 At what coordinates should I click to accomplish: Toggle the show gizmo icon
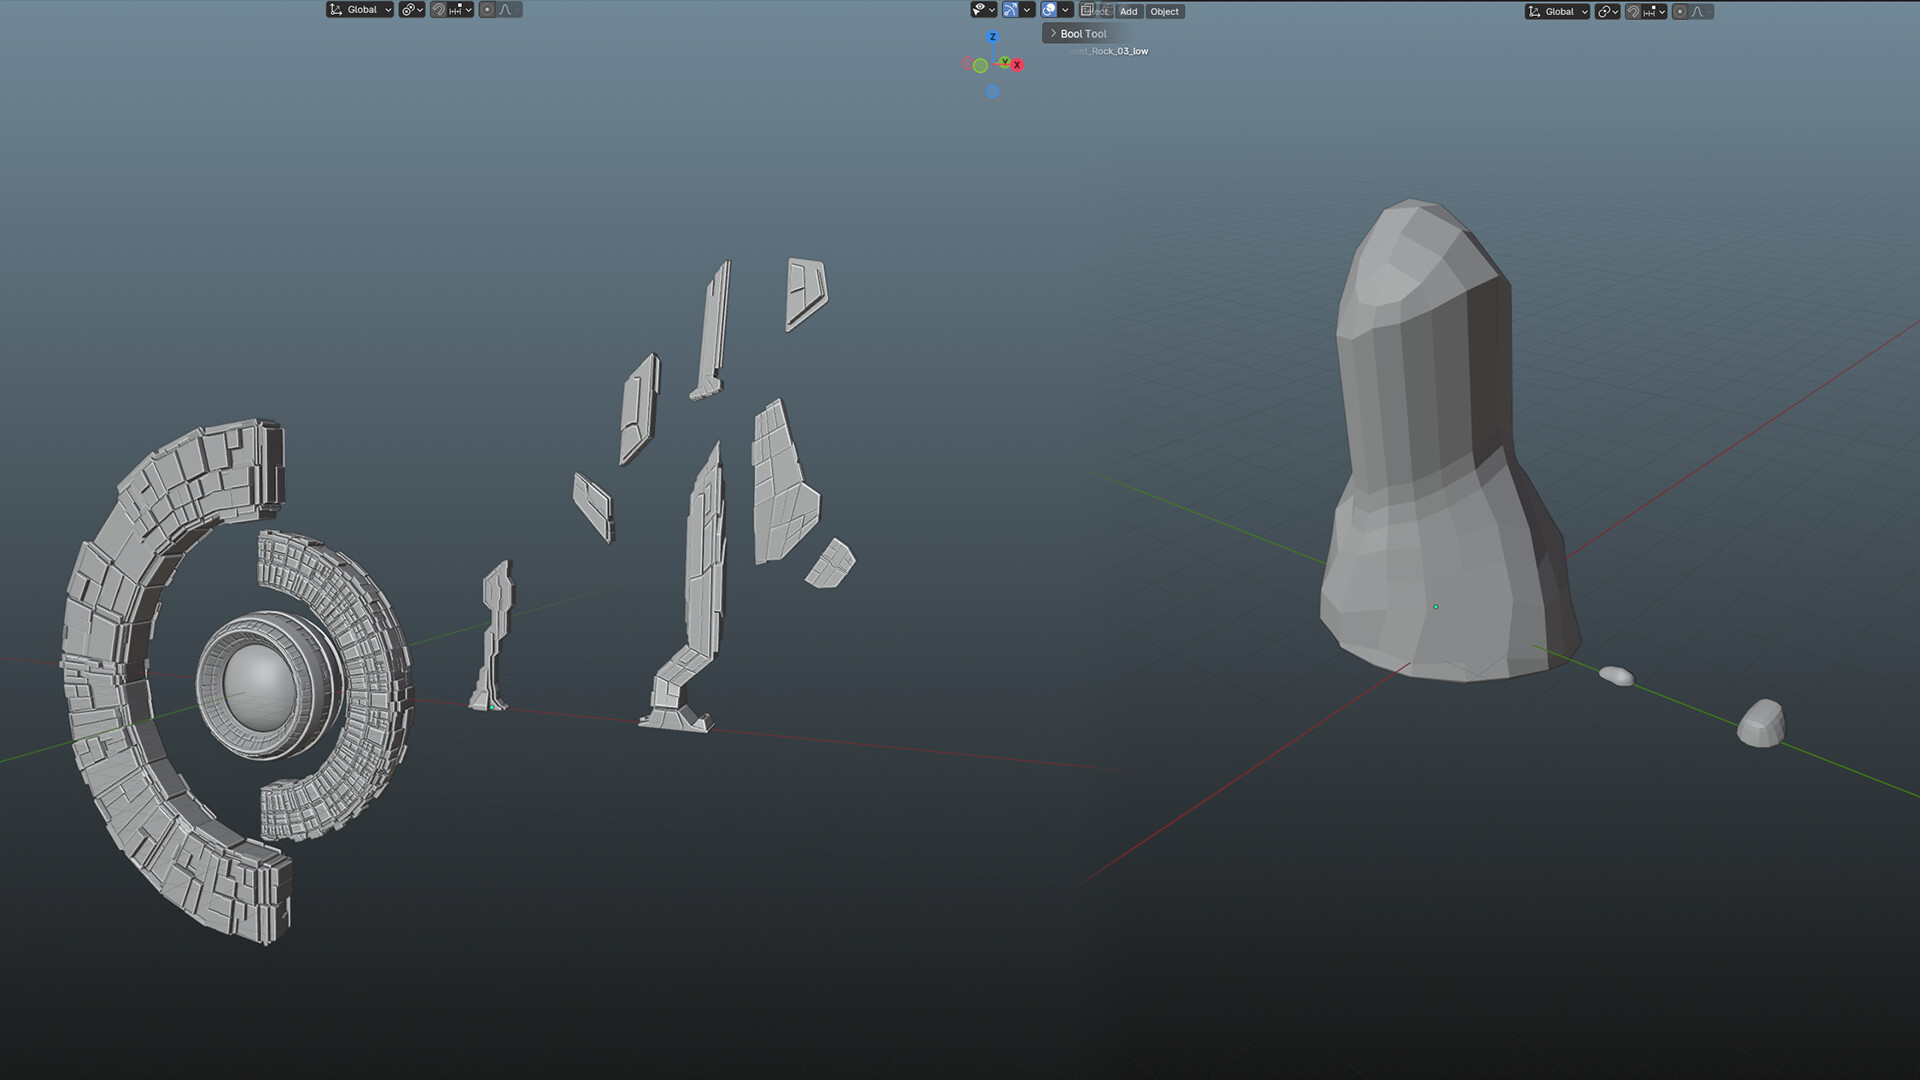tap(1011, 10)
